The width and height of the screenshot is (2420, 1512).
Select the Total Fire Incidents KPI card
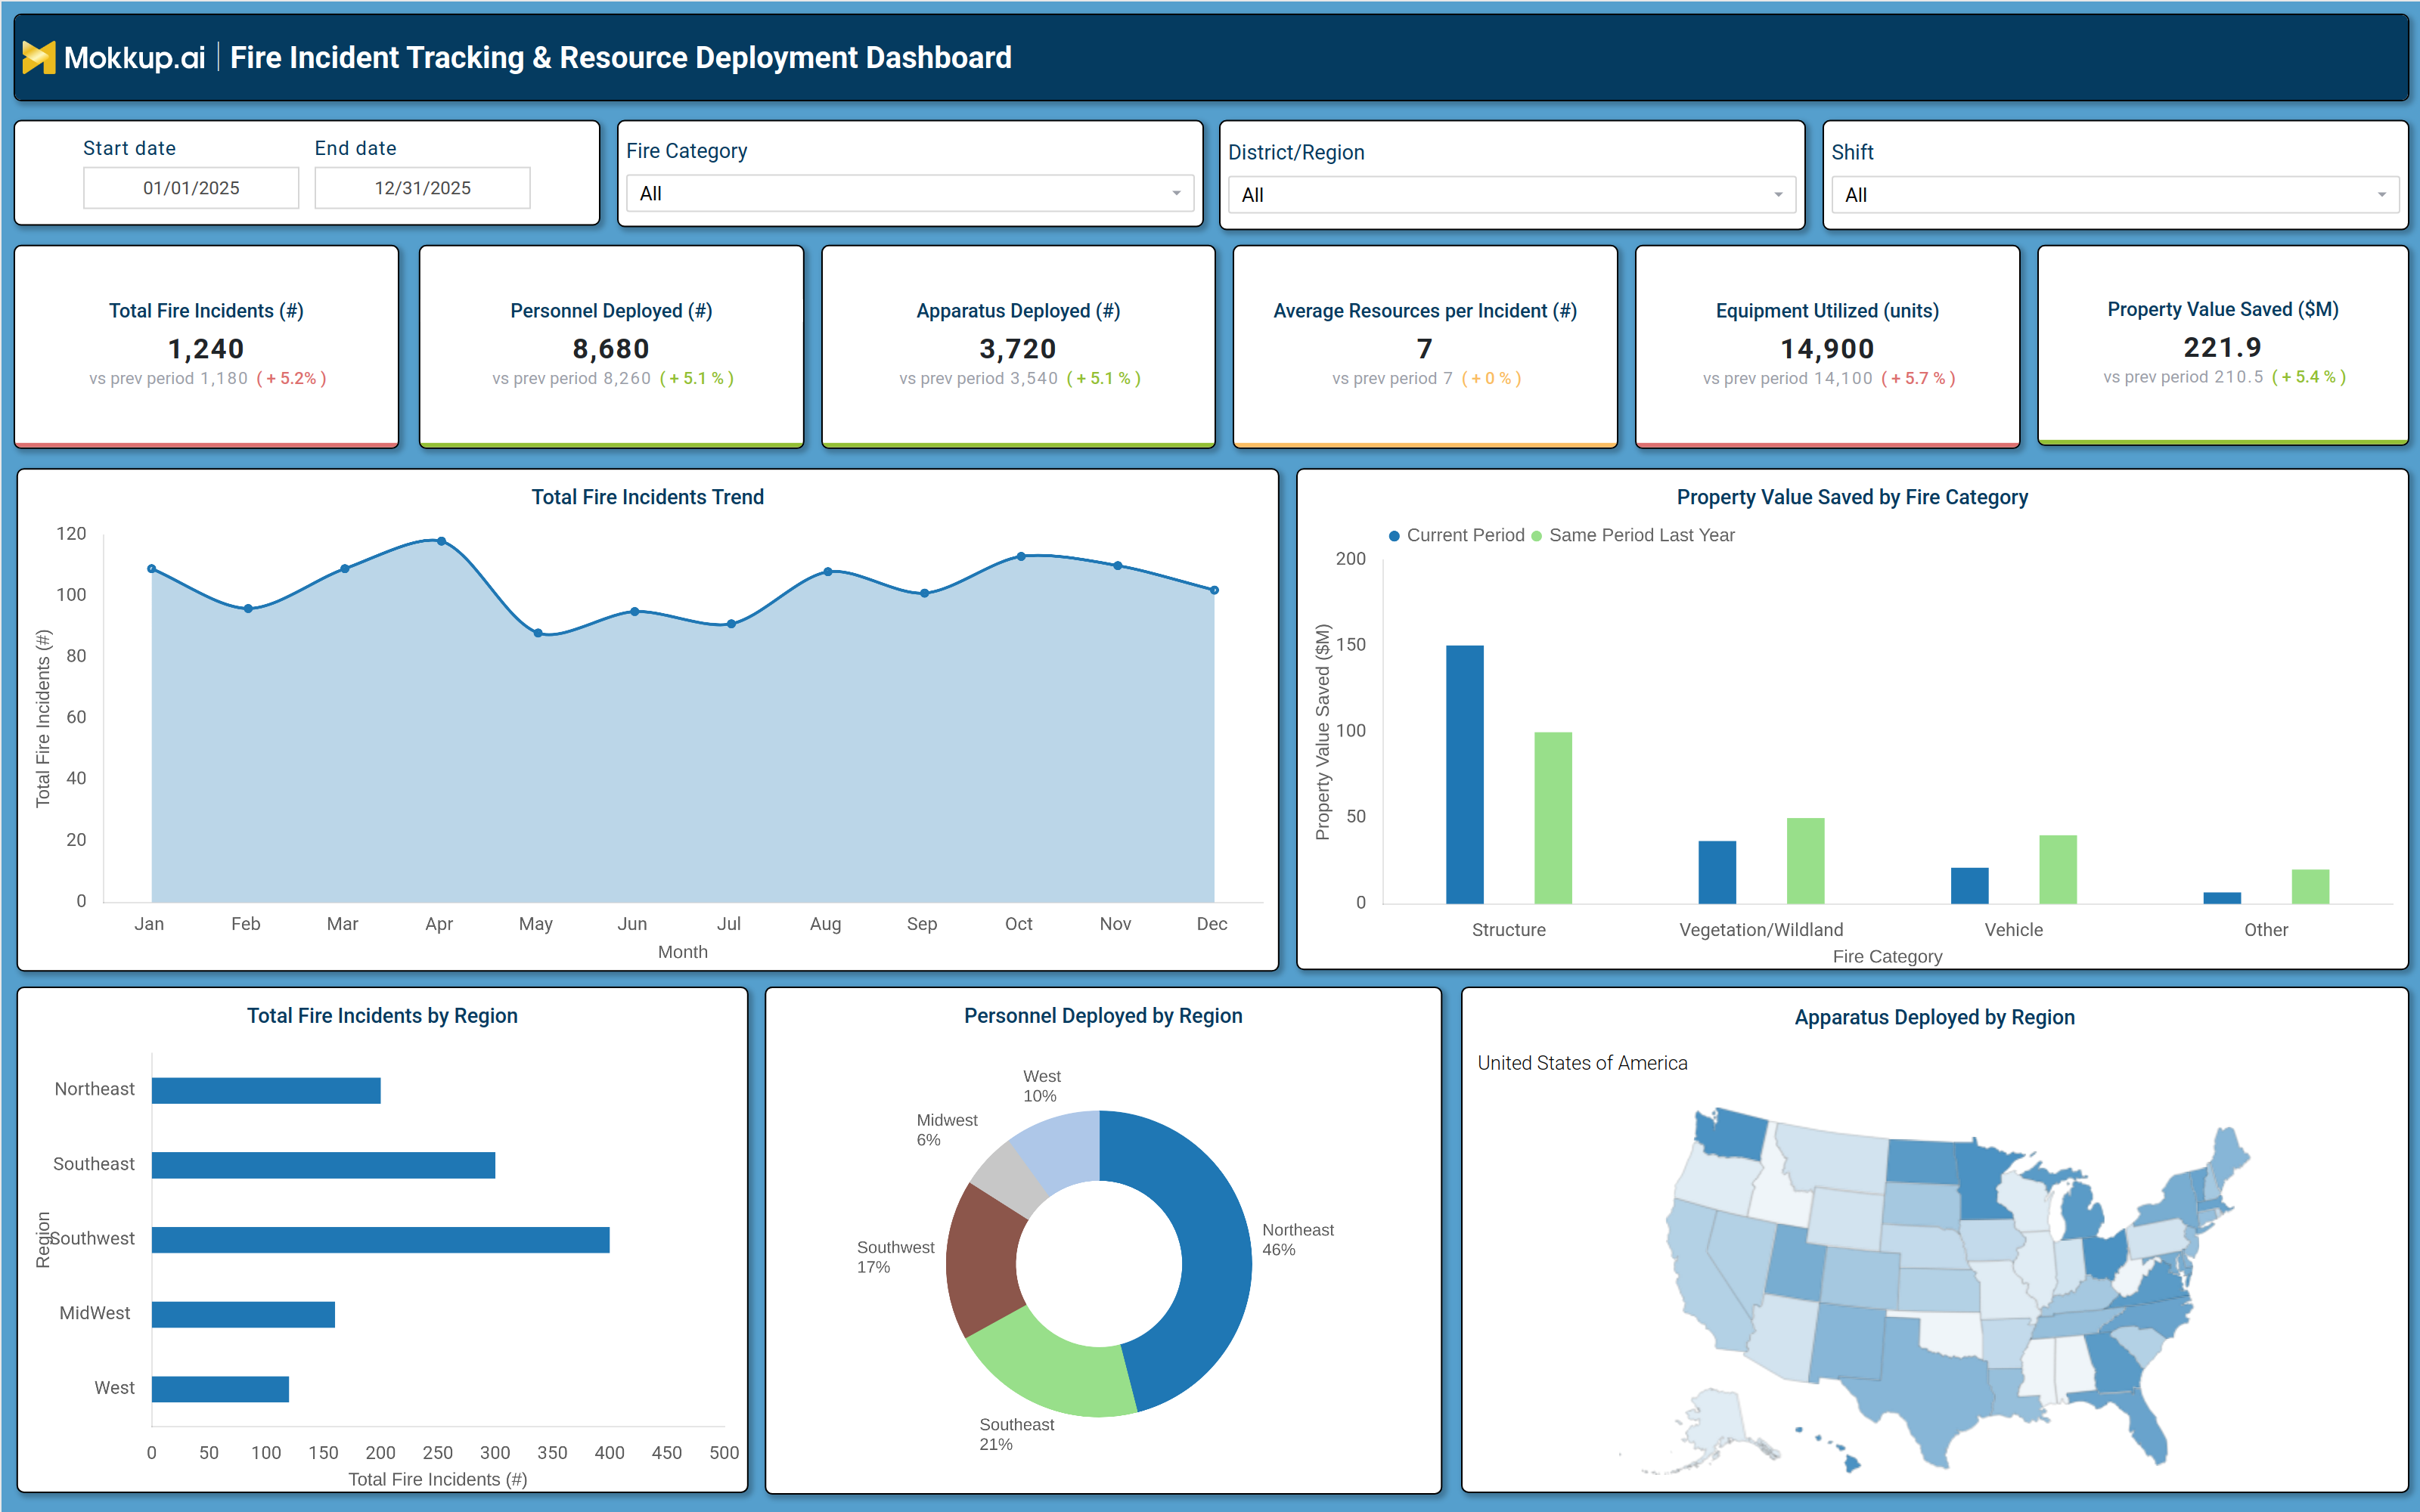(206, 346)
